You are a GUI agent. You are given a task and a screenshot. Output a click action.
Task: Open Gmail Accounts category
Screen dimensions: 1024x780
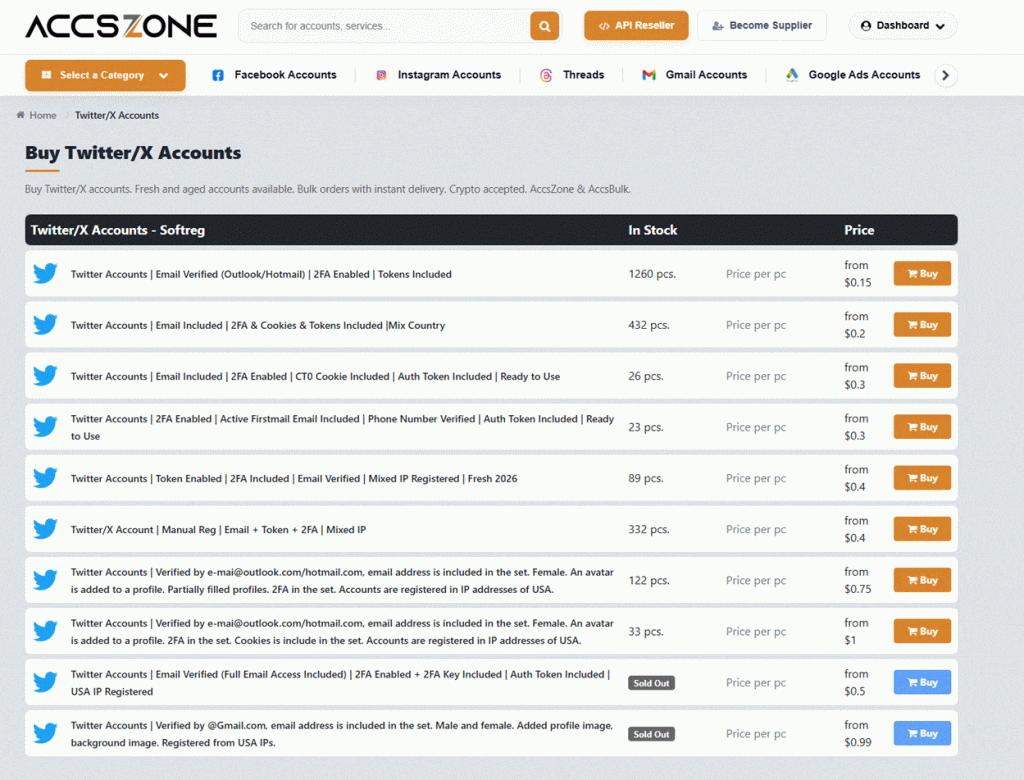(694, 75)
